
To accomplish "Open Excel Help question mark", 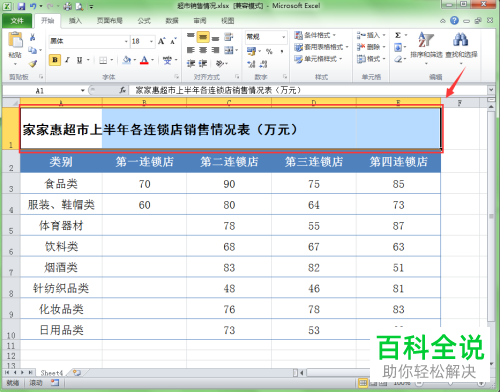I will coord(454,21).
